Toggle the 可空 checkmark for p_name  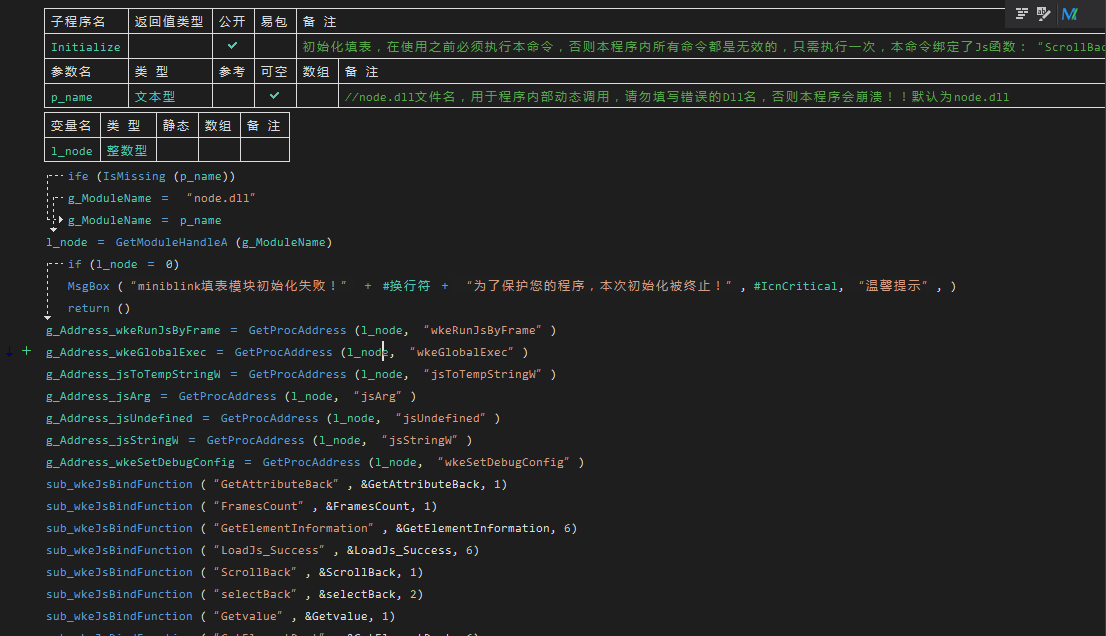pos(274,96)
